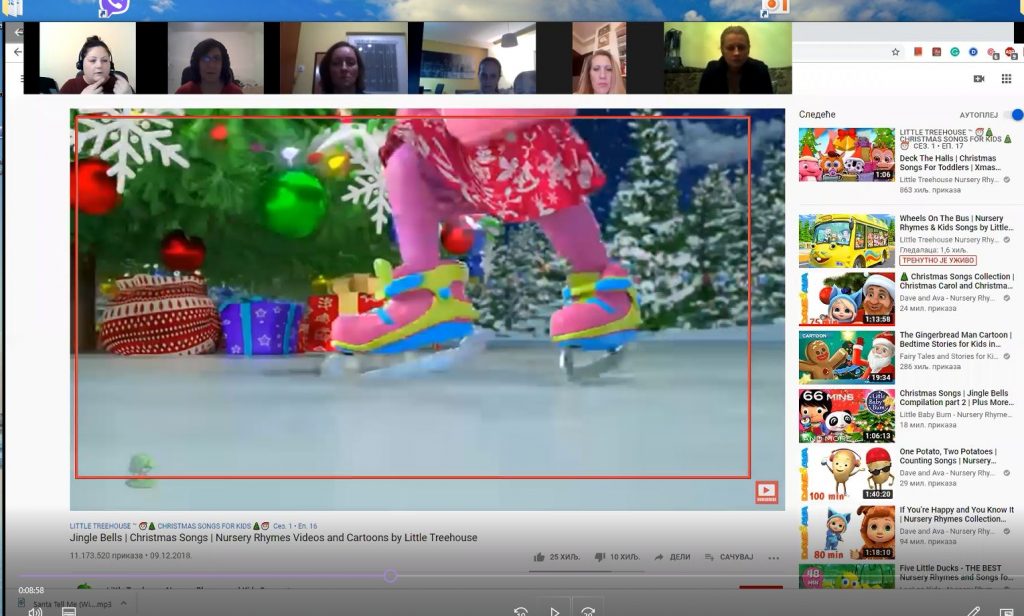This screenshot has width=1024, height=616.
Task: Select the Deck The Halls video title
Action: (949, 163)
